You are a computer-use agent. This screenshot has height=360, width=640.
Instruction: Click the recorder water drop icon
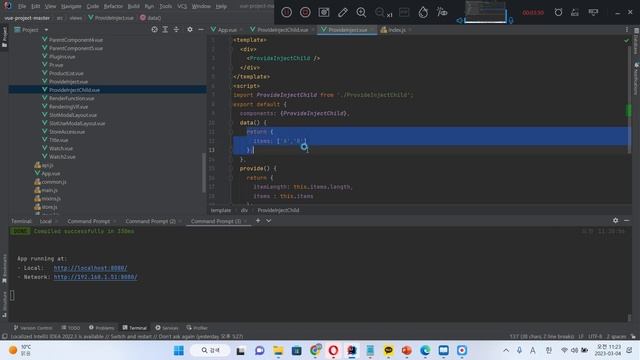point(423,12)
